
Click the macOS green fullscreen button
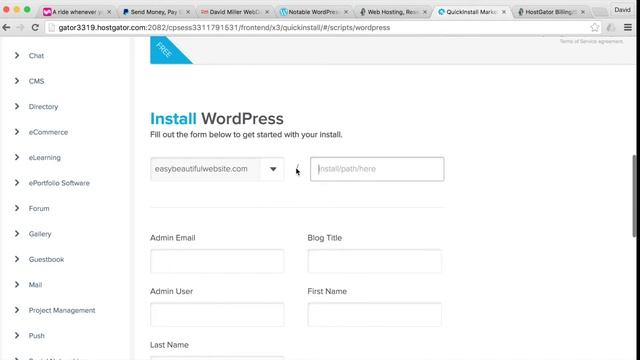coord(27,9)
